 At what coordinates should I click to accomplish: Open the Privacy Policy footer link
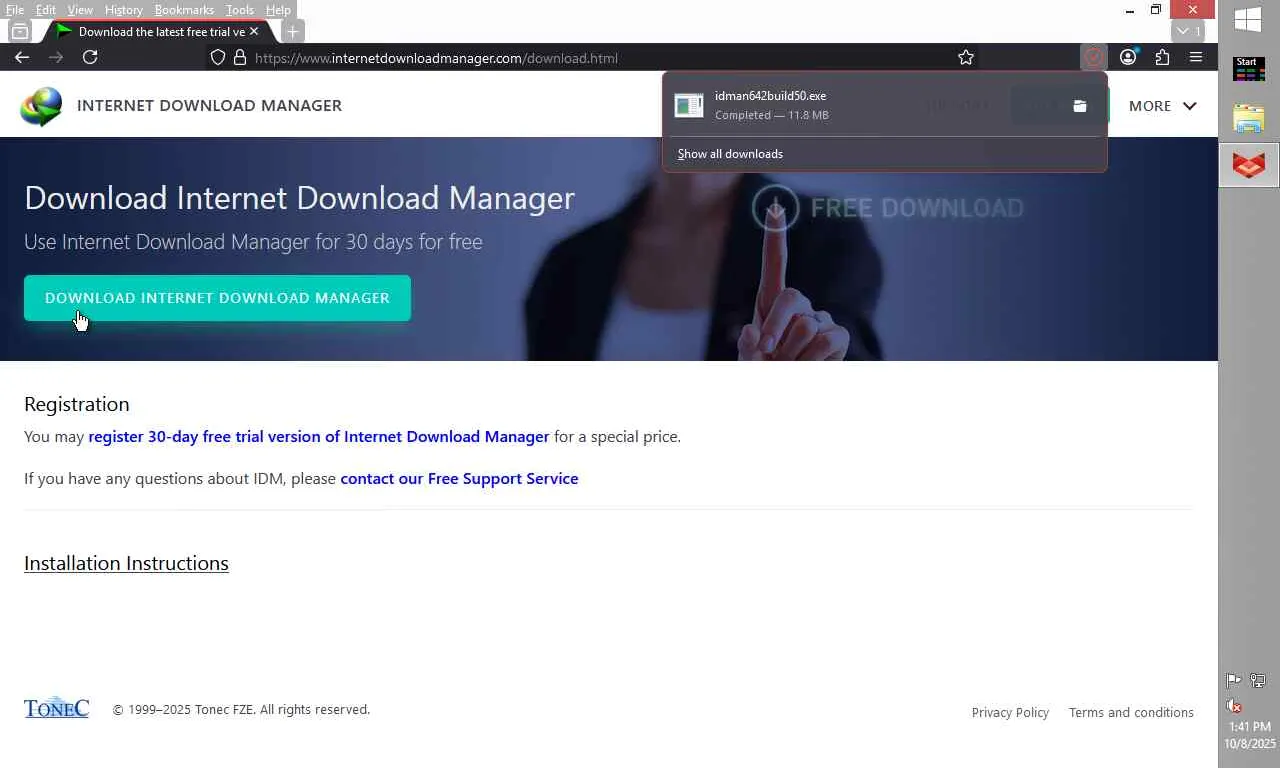pos(1010,713)
